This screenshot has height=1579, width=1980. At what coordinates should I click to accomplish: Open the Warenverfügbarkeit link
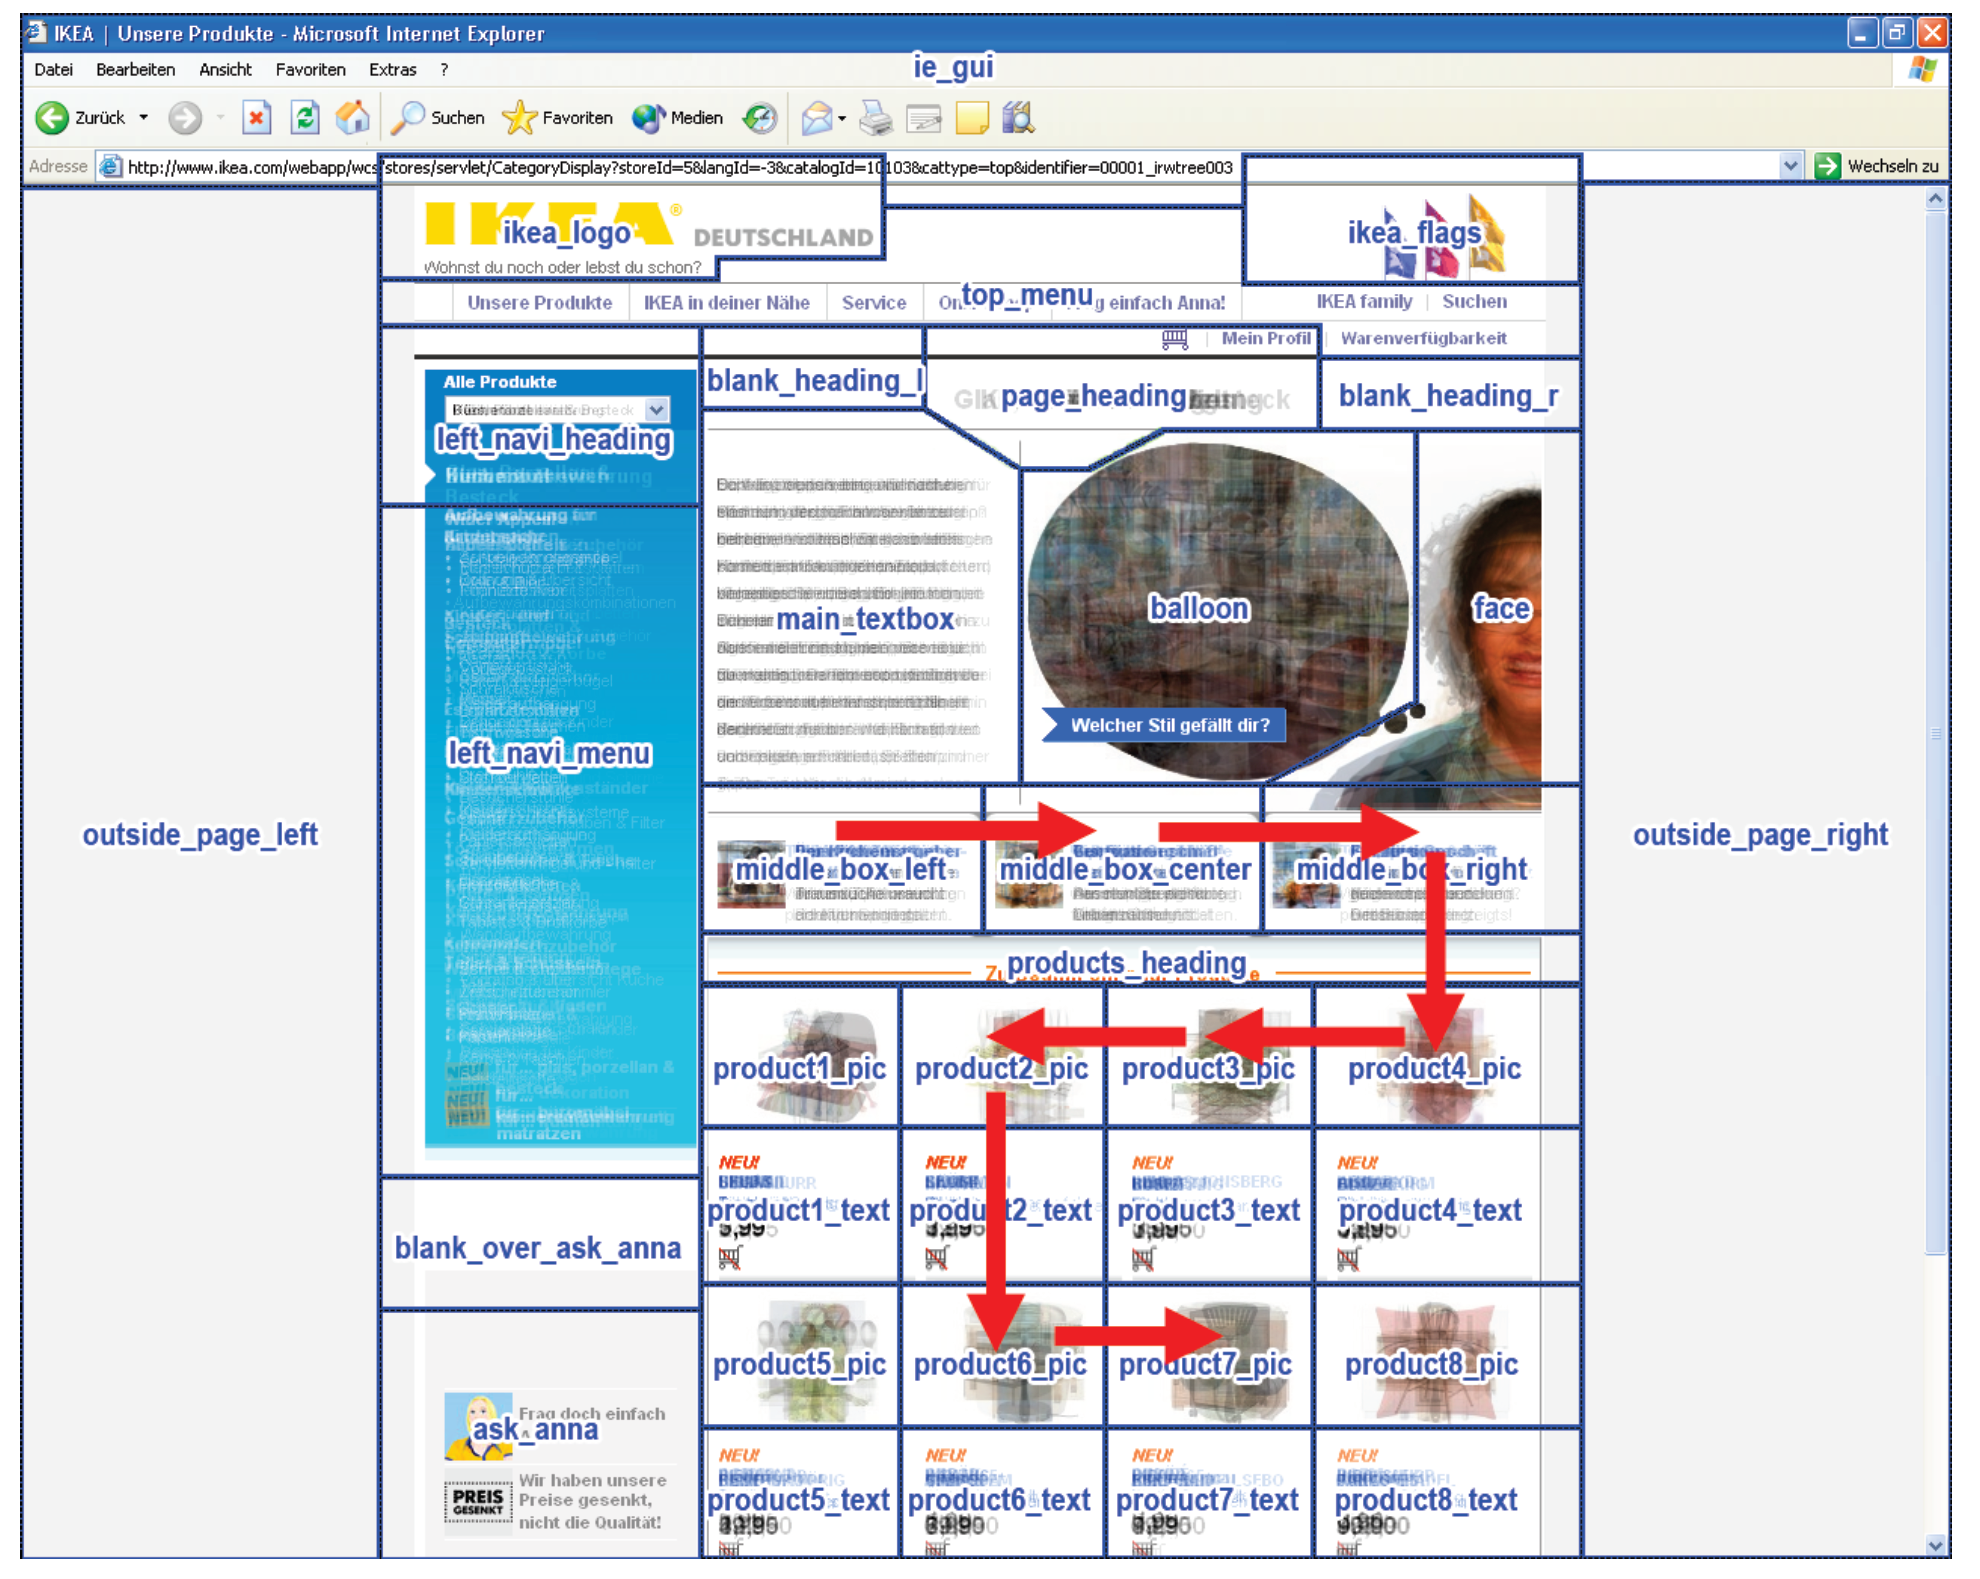tap(1423, 339)
